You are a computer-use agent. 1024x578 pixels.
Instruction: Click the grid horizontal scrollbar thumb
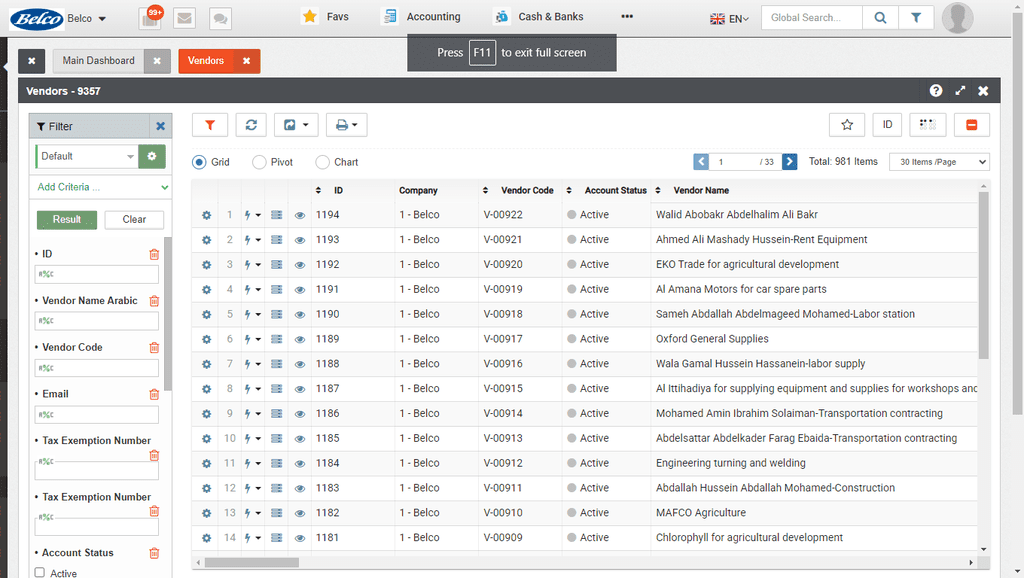[251, 562]
